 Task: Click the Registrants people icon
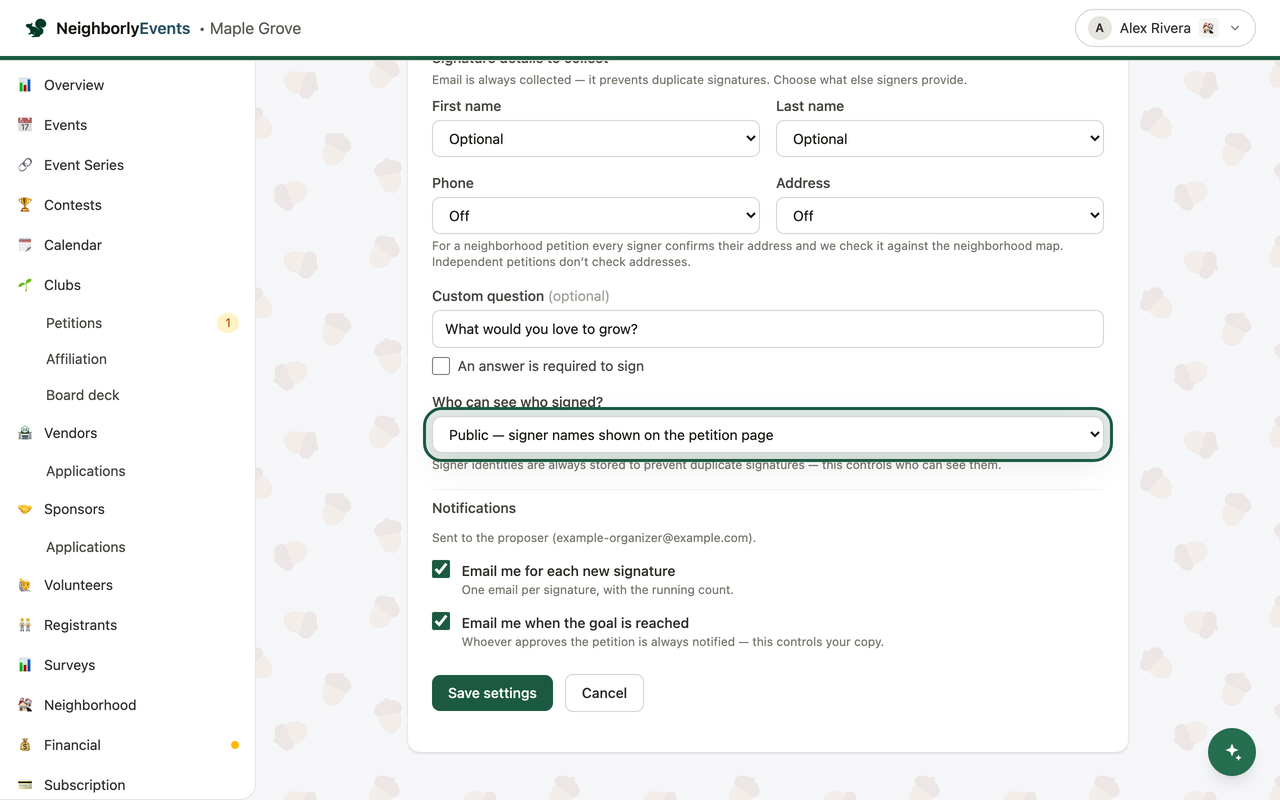(x=25, y=625)
